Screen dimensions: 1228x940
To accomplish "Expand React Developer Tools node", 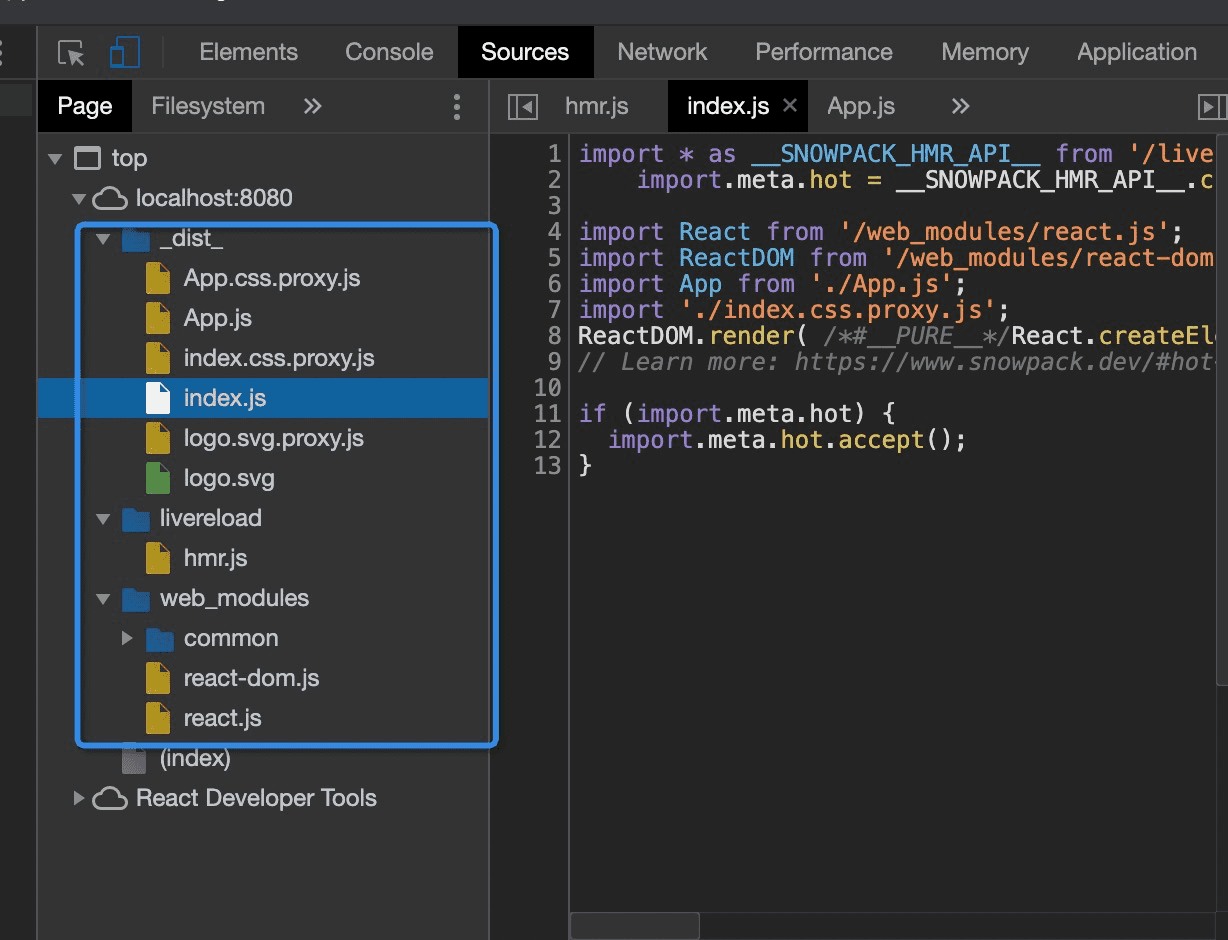I will point(79,798).
